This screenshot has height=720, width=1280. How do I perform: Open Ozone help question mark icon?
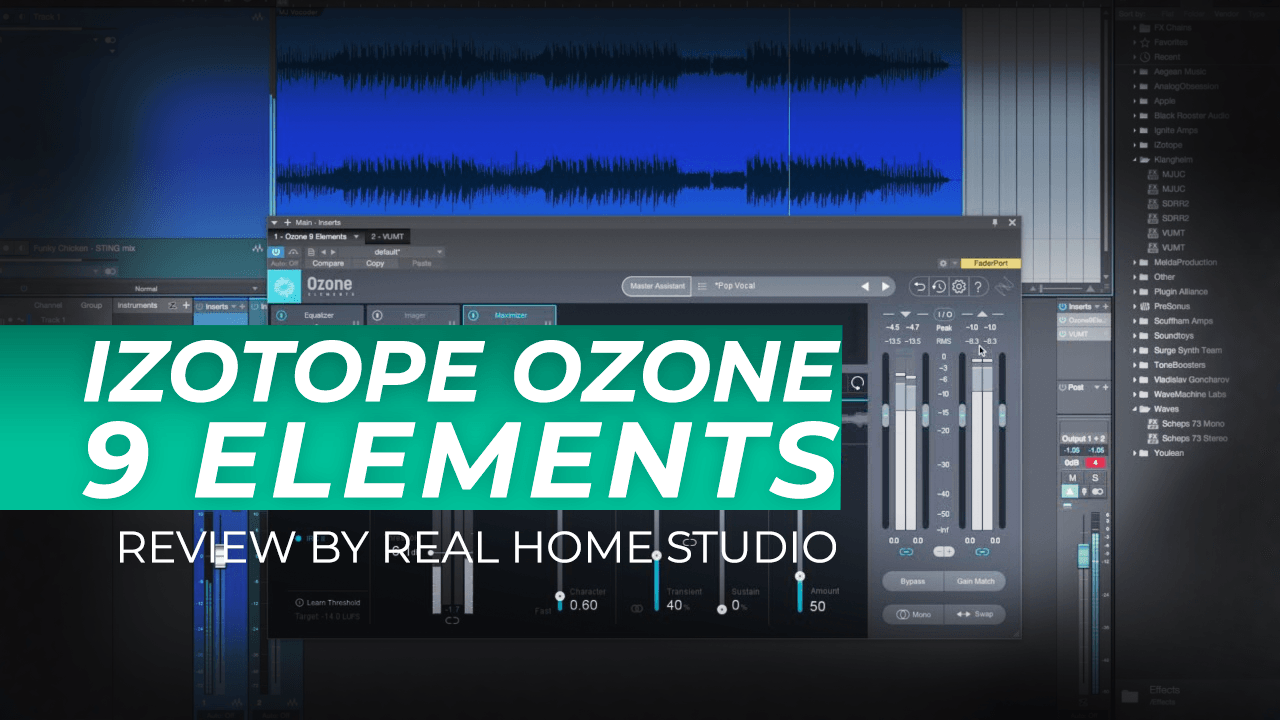coord(979,287)
